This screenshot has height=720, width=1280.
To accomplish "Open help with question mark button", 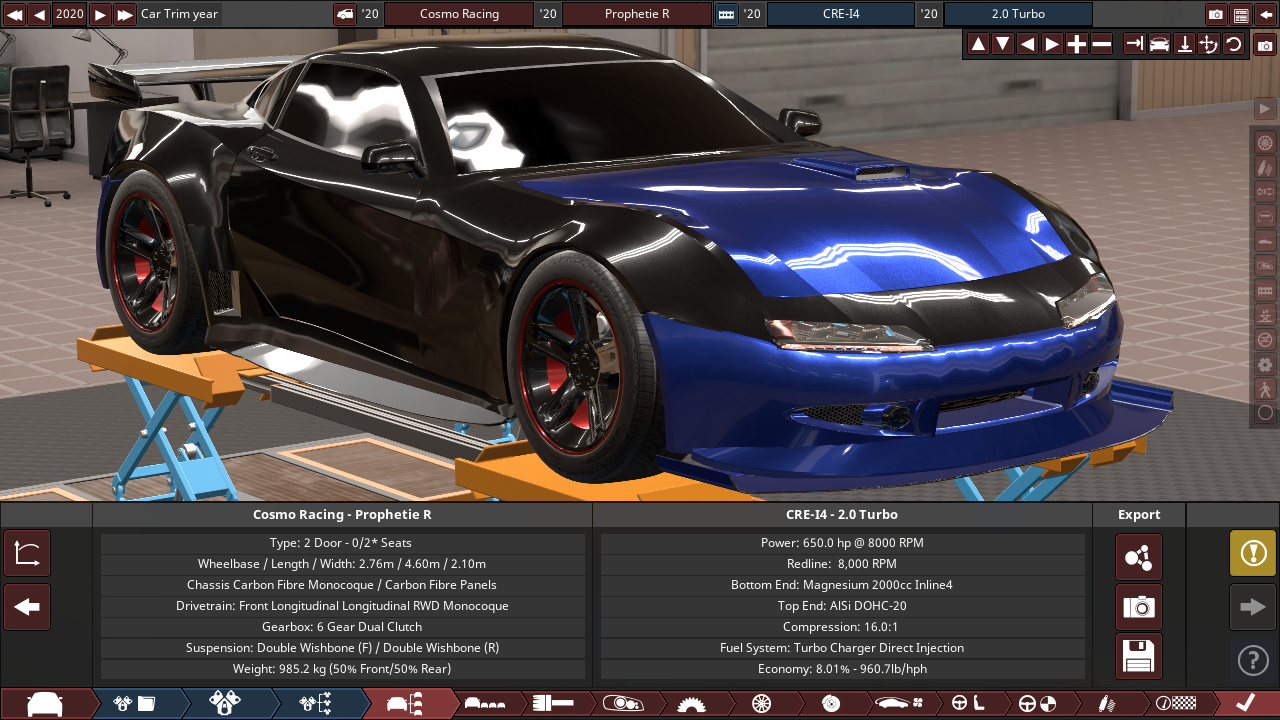I will point(1253,660).
